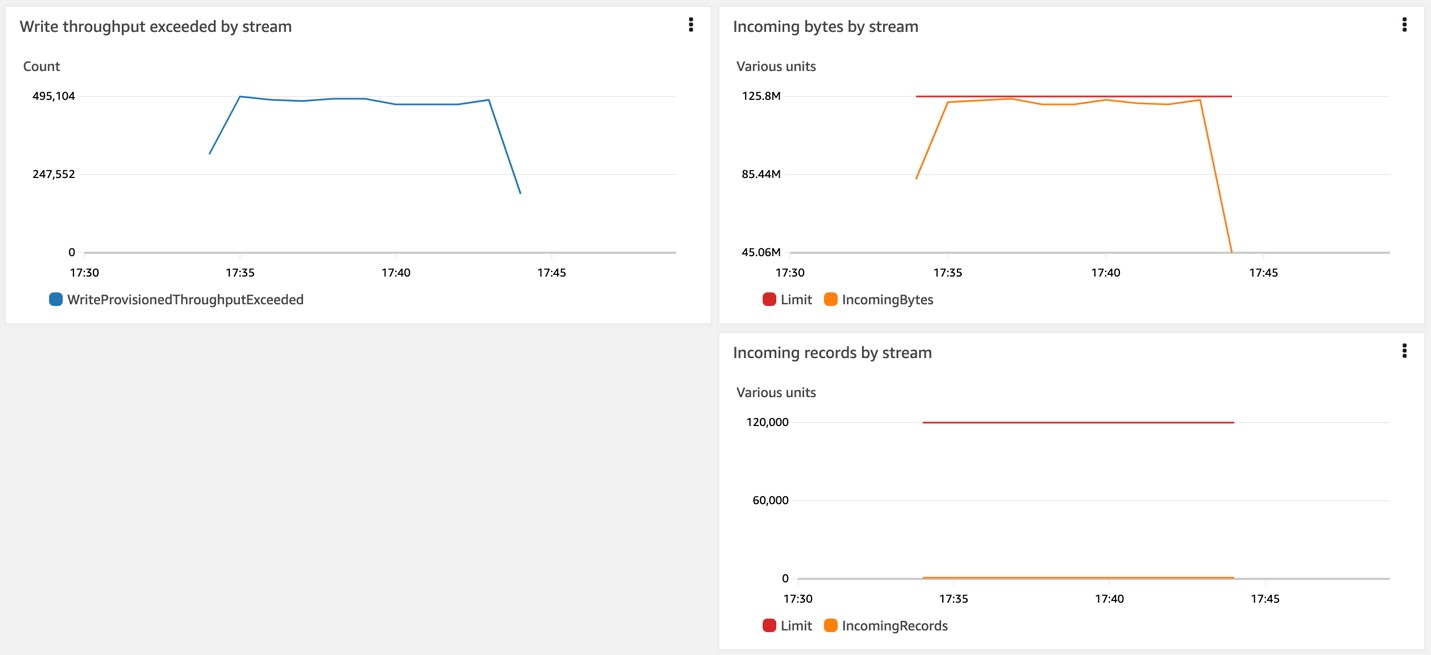Screen dimensions: 1431x655
Task: Click the orange IncomingRecords legend marker
Action: 831,625
